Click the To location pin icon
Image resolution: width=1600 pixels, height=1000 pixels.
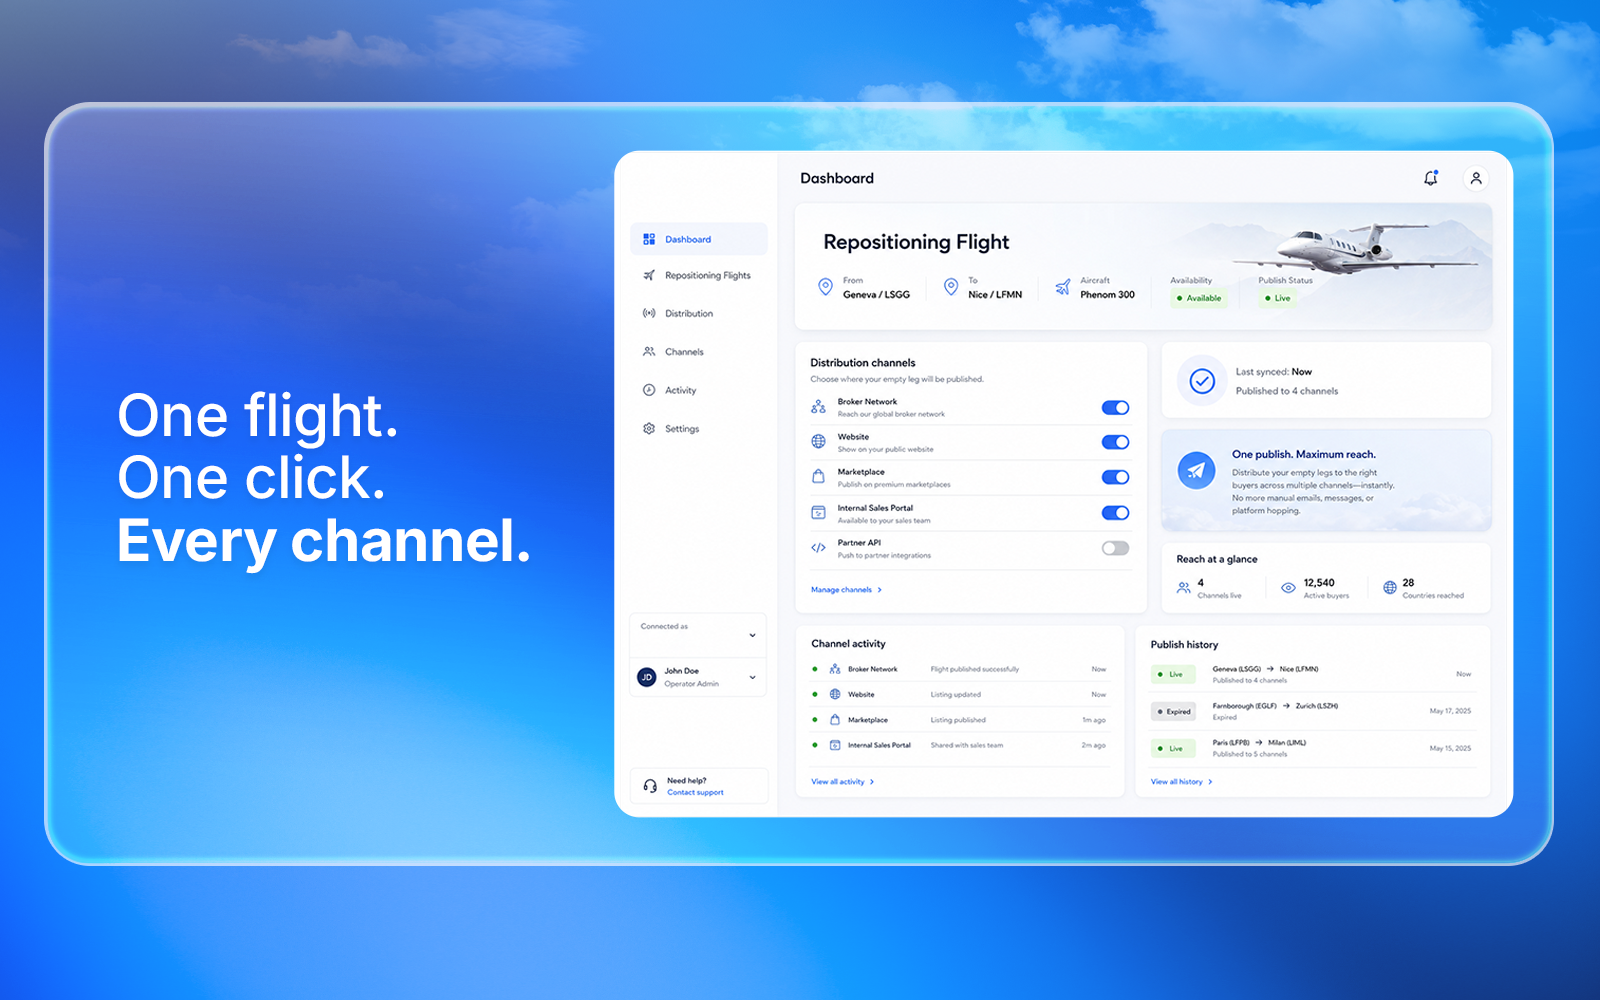[x=951, y=287]
